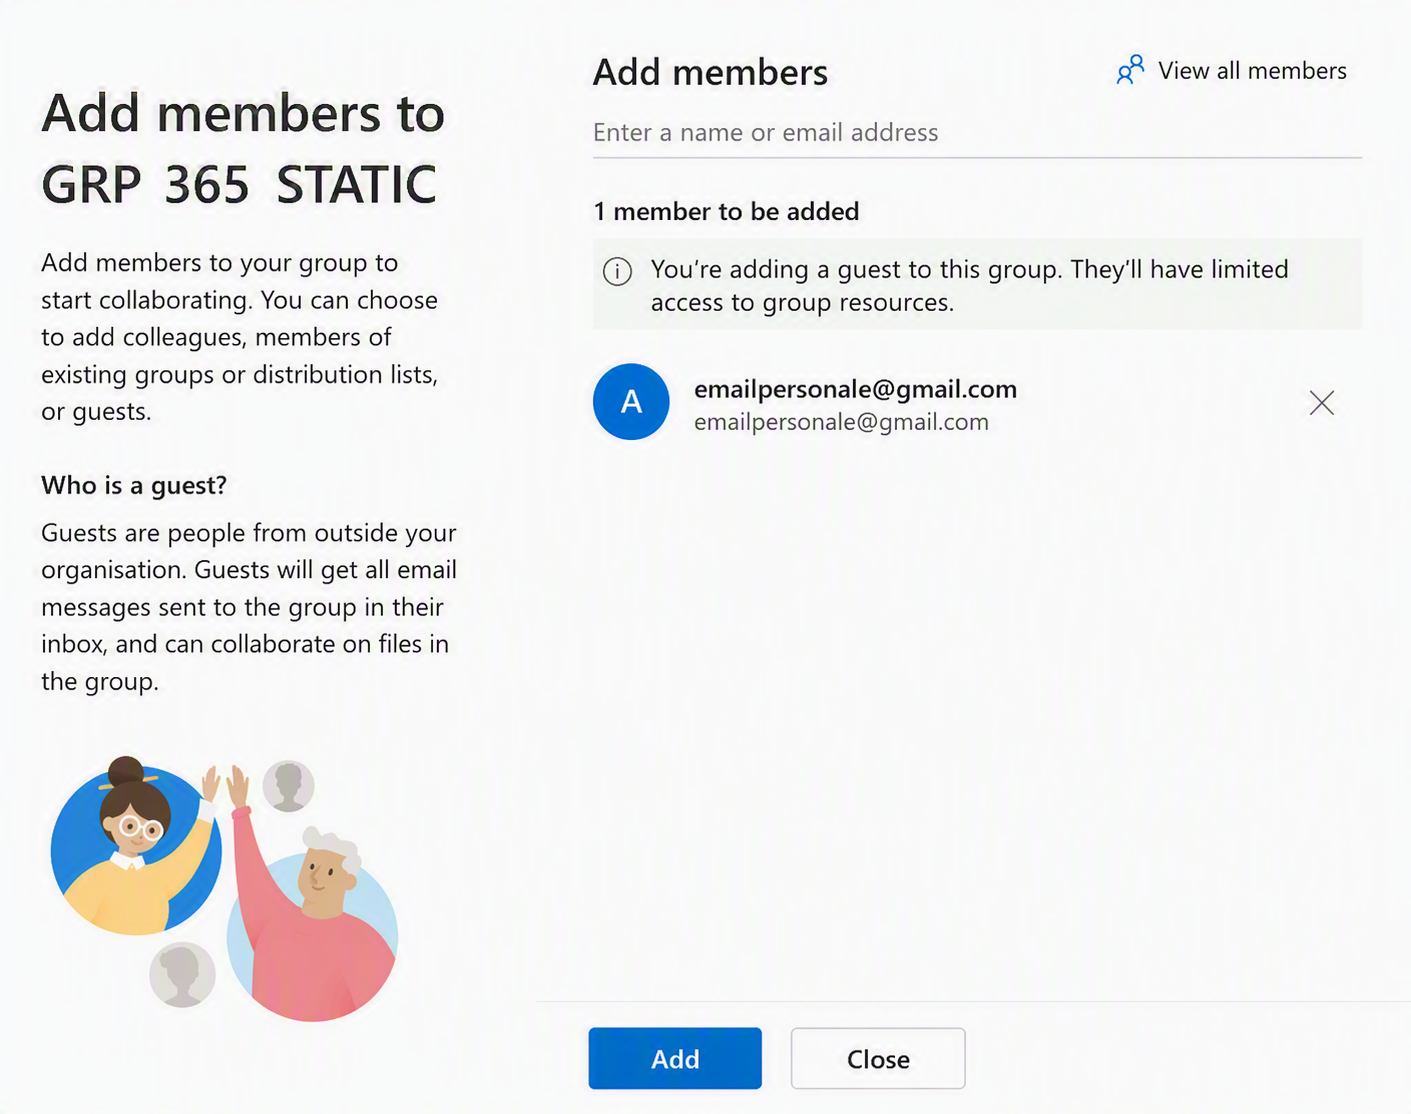Click the View all members people icon
1411x1114 pixels.
[x=1130, y=70]
